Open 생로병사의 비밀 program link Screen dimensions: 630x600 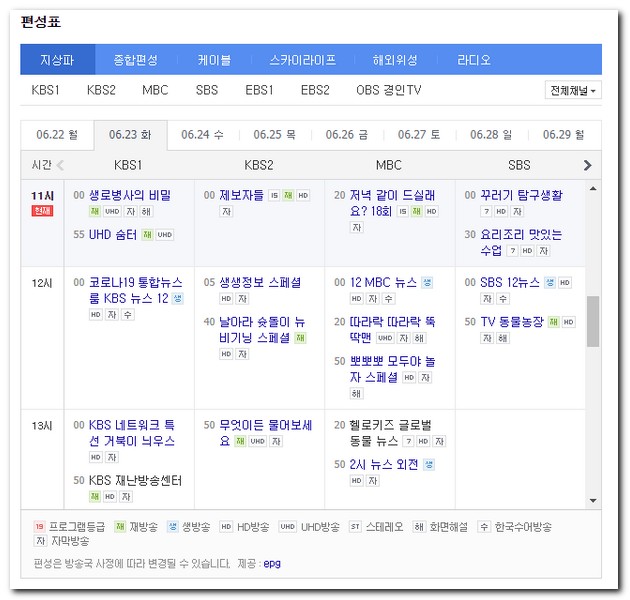point(129,195)
